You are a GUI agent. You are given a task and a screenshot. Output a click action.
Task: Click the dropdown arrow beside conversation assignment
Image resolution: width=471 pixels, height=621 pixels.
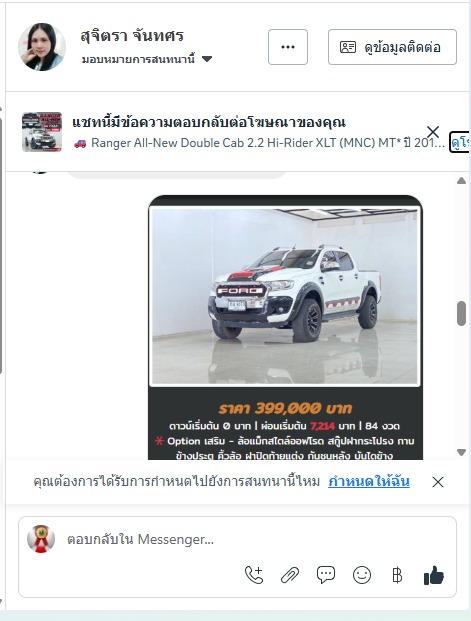(x=207, y=59)
